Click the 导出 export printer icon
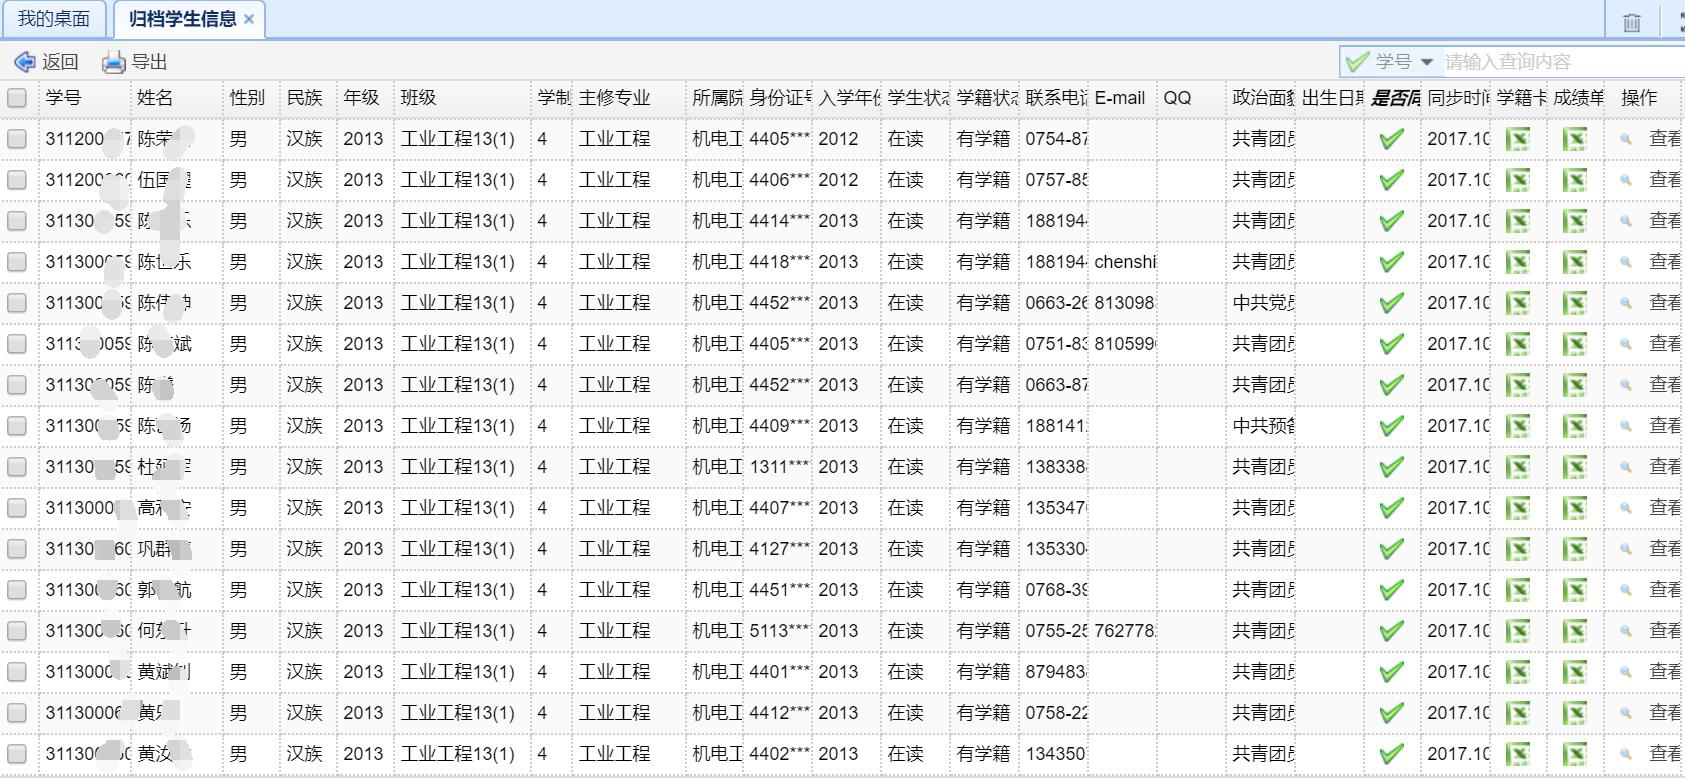 (114, 62)
